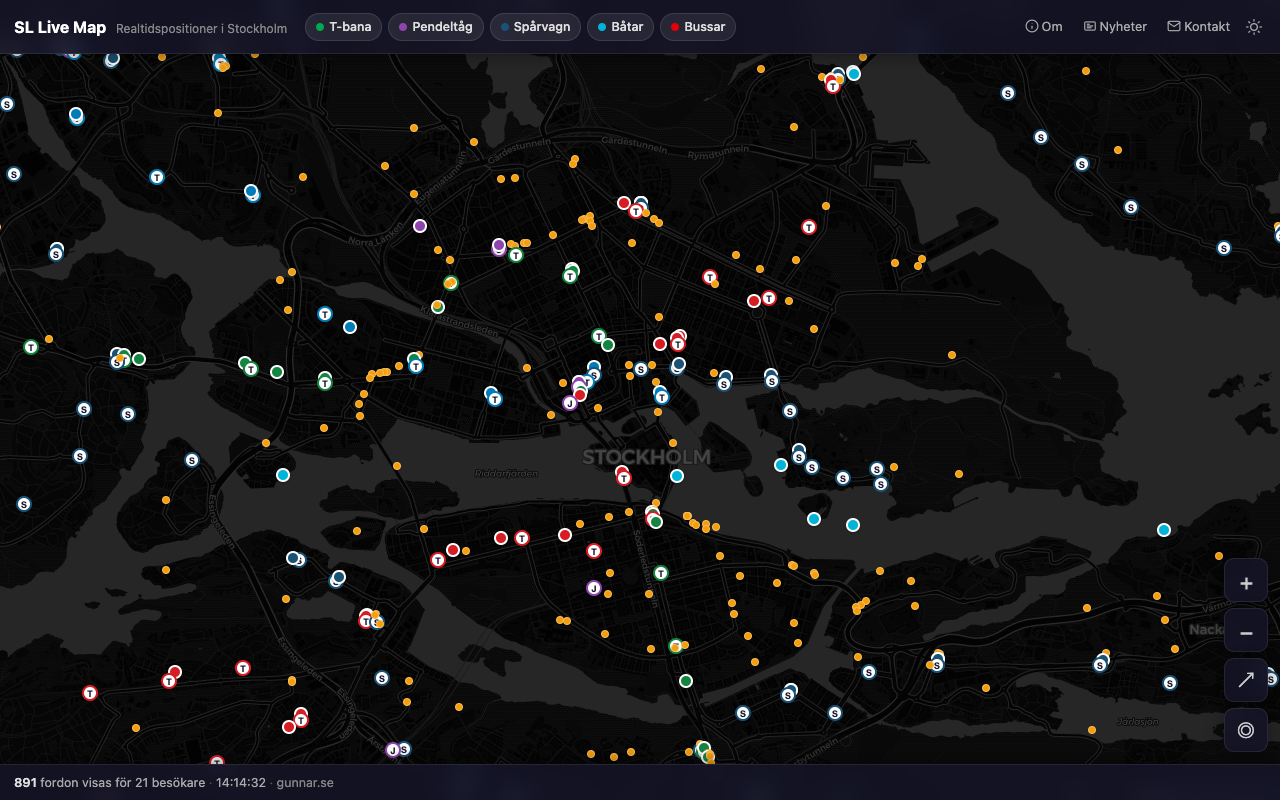Toggle the Bussar filter chip
The width and height of the screenshot is (1280, 800).
pos(697,27)
